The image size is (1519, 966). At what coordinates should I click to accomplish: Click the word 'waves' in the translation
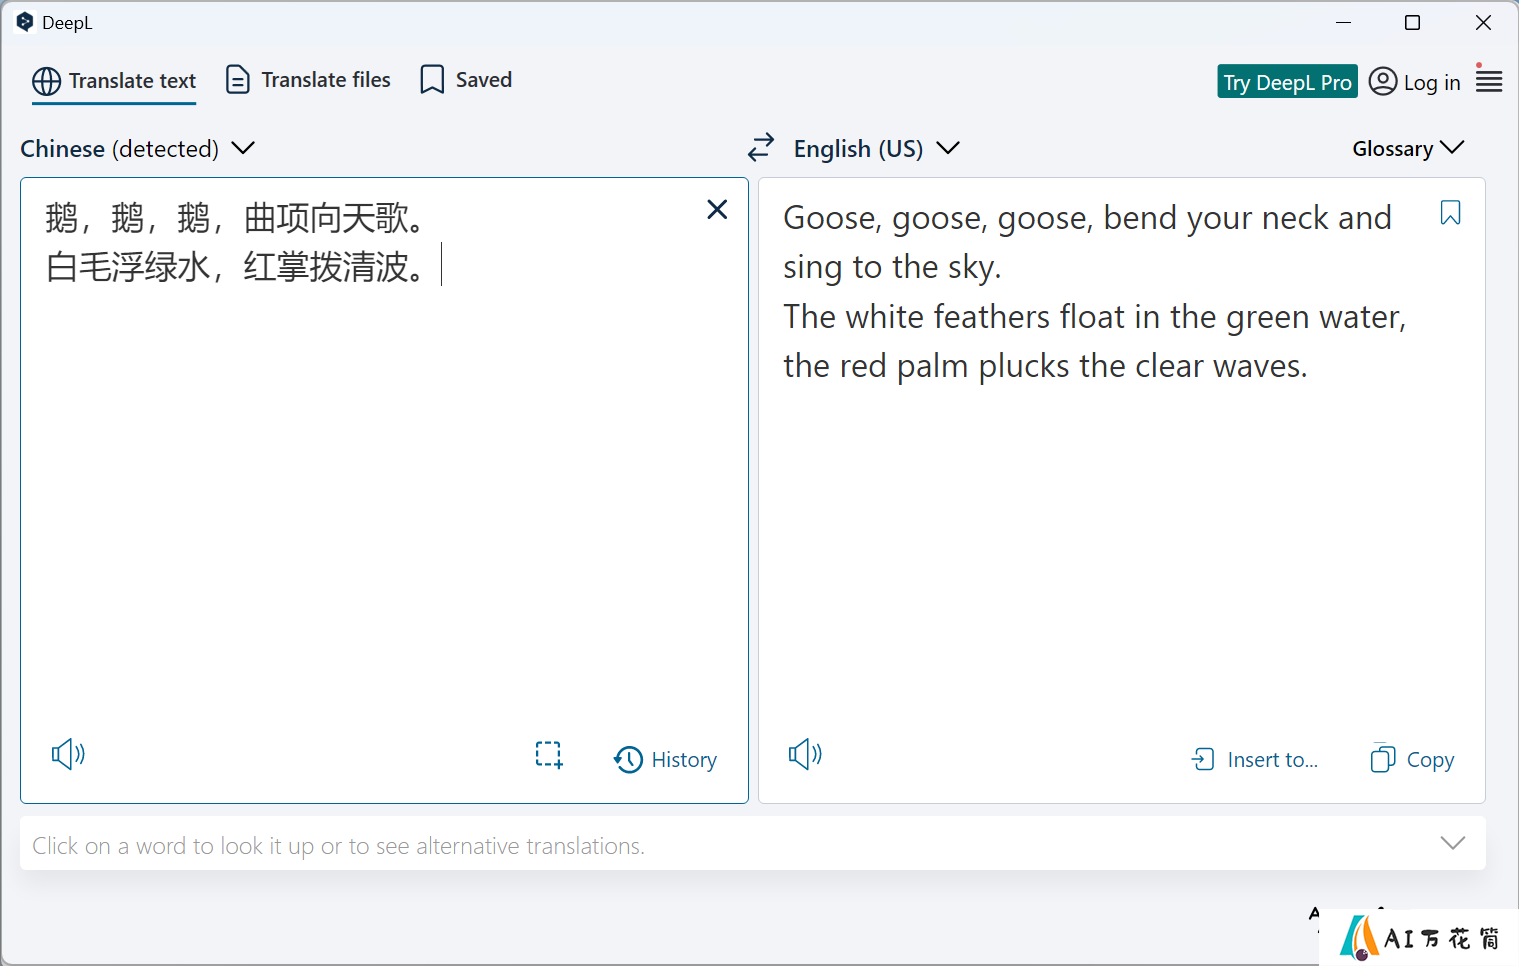coord(1255,366)
